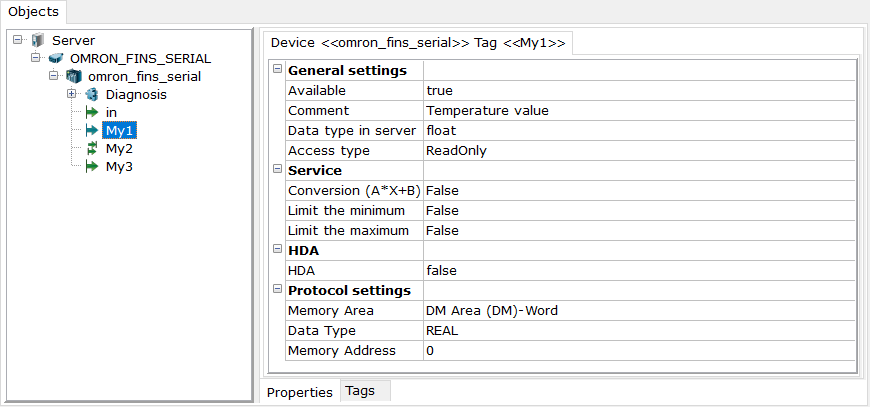Click the Limit the minimum label
The height and width of the screenshot is (407, 870).
click(346, 210)
